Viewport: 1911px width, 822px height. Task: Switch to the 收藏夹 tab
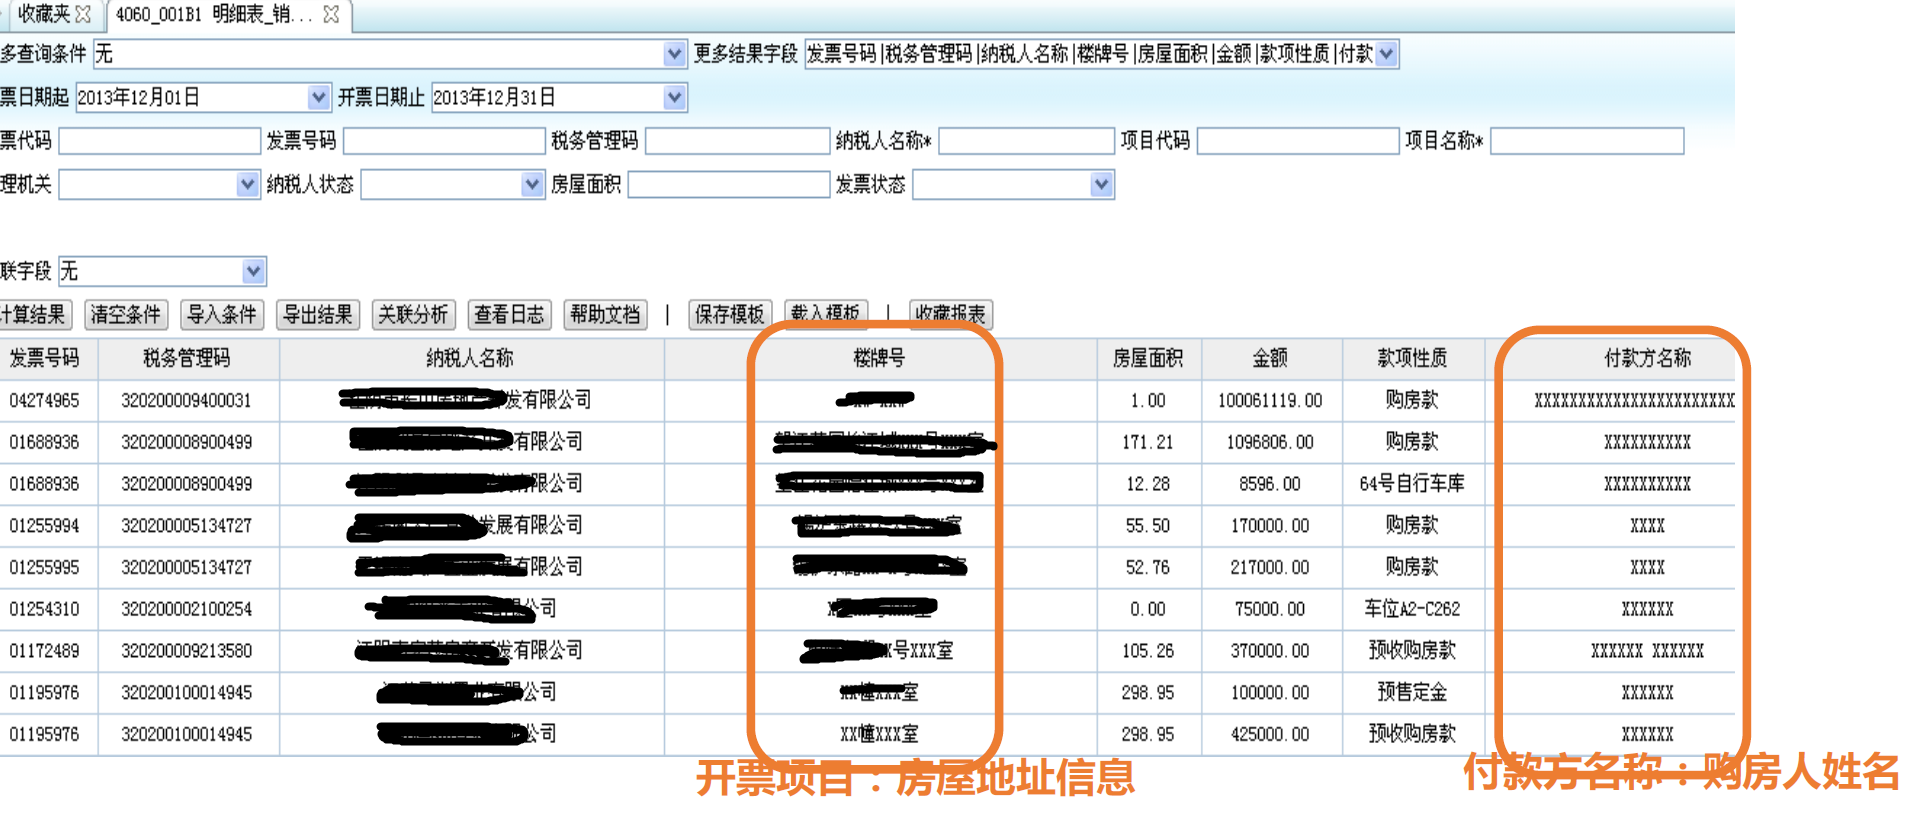click(43, 14)
